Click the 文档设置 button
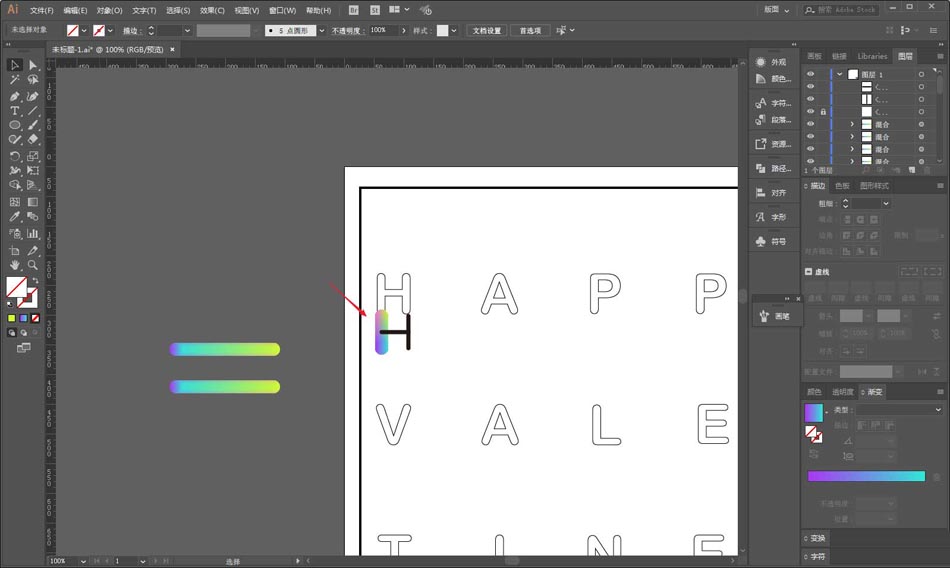The height and width of the screenshot is (568, 950). 487,30
